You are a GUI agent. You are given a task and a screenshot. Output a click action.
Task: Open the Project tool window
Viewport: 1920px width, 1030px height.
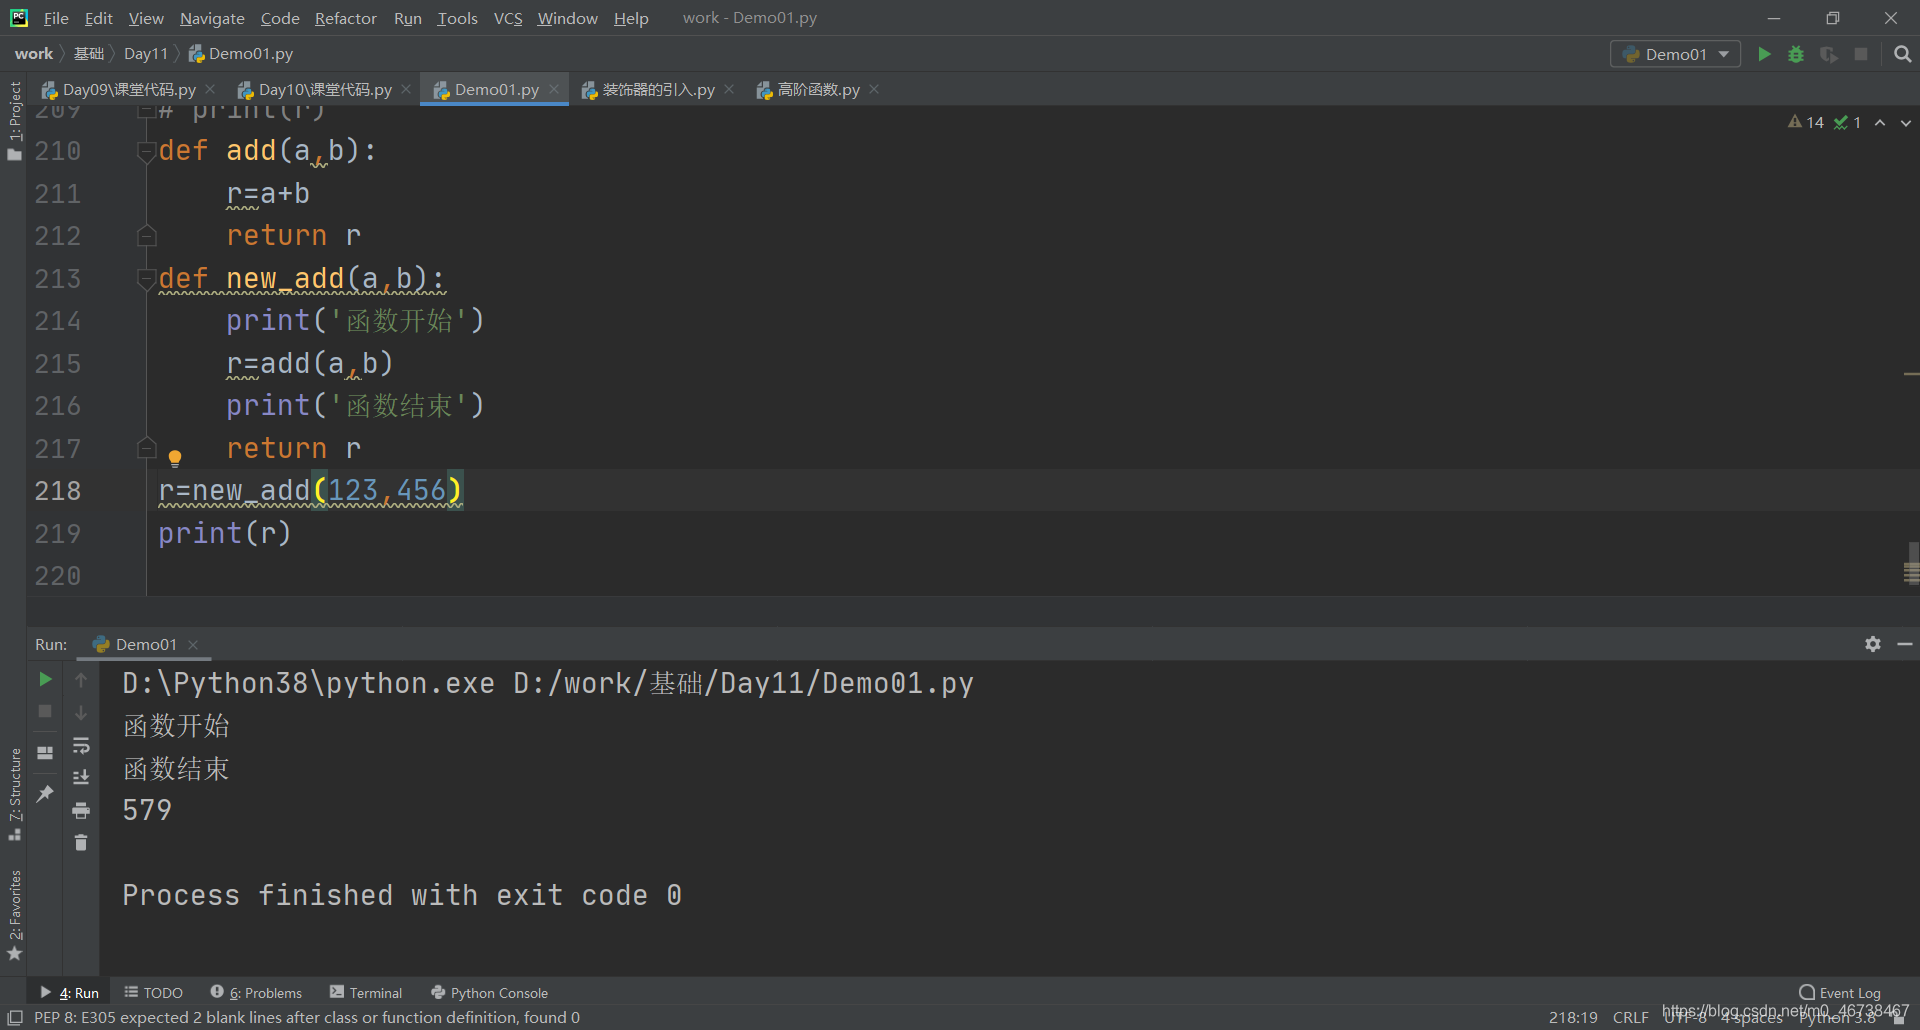[x=14, y=120]
